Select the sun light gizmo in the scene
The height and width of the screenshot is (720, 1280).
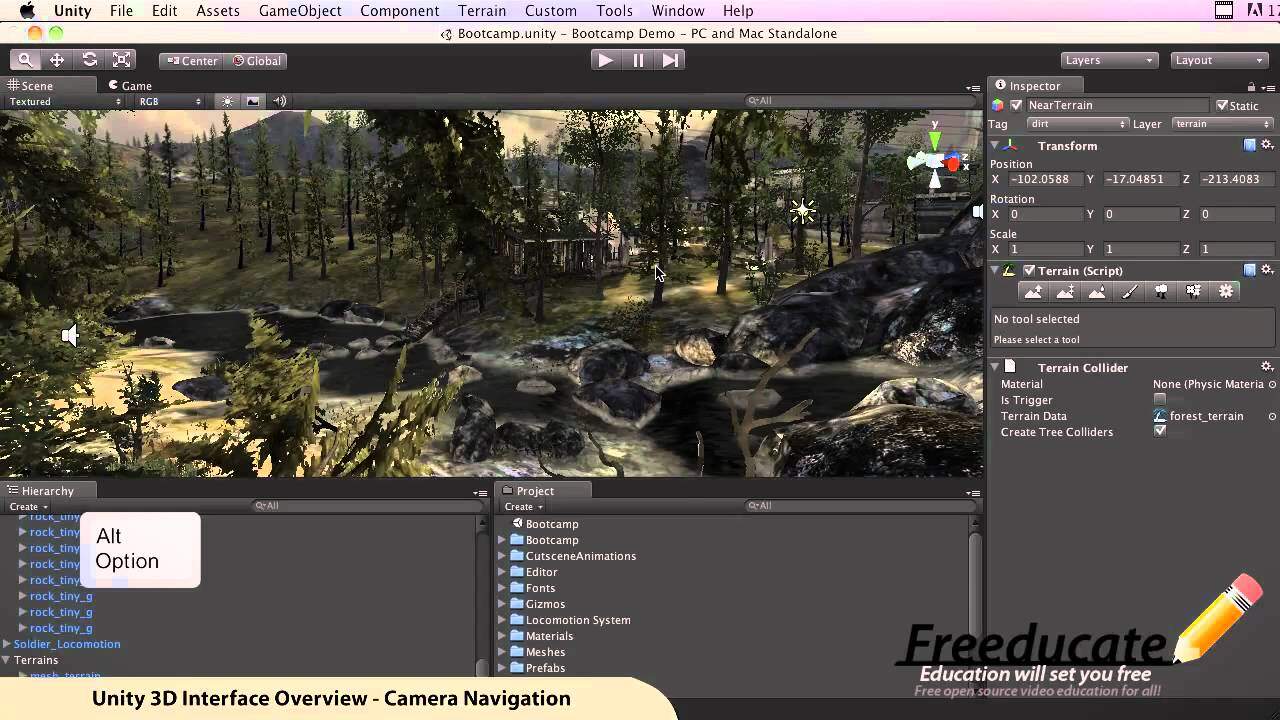pos(803,211)
